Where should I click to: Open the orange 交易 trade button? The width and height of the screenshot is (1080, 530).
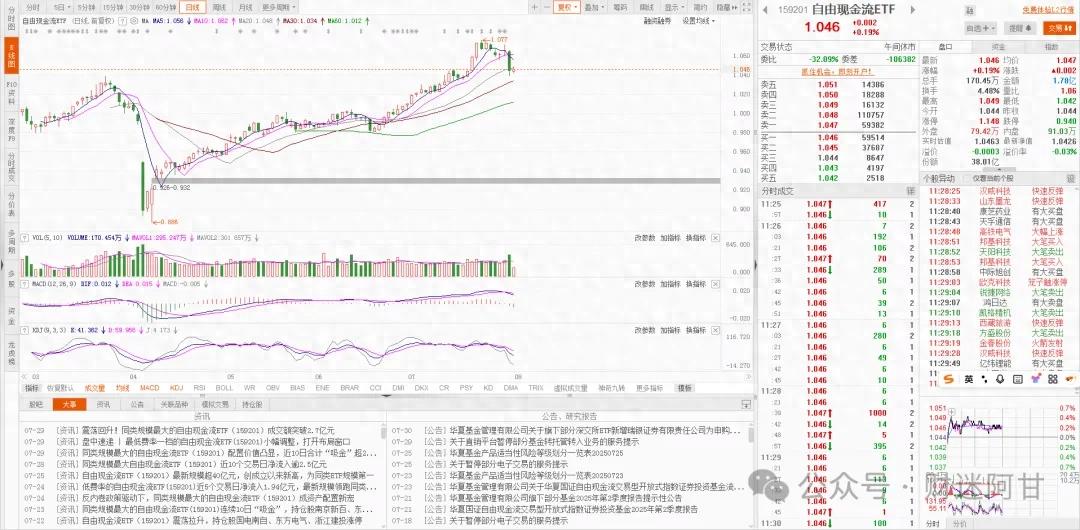click(1059, 28)
